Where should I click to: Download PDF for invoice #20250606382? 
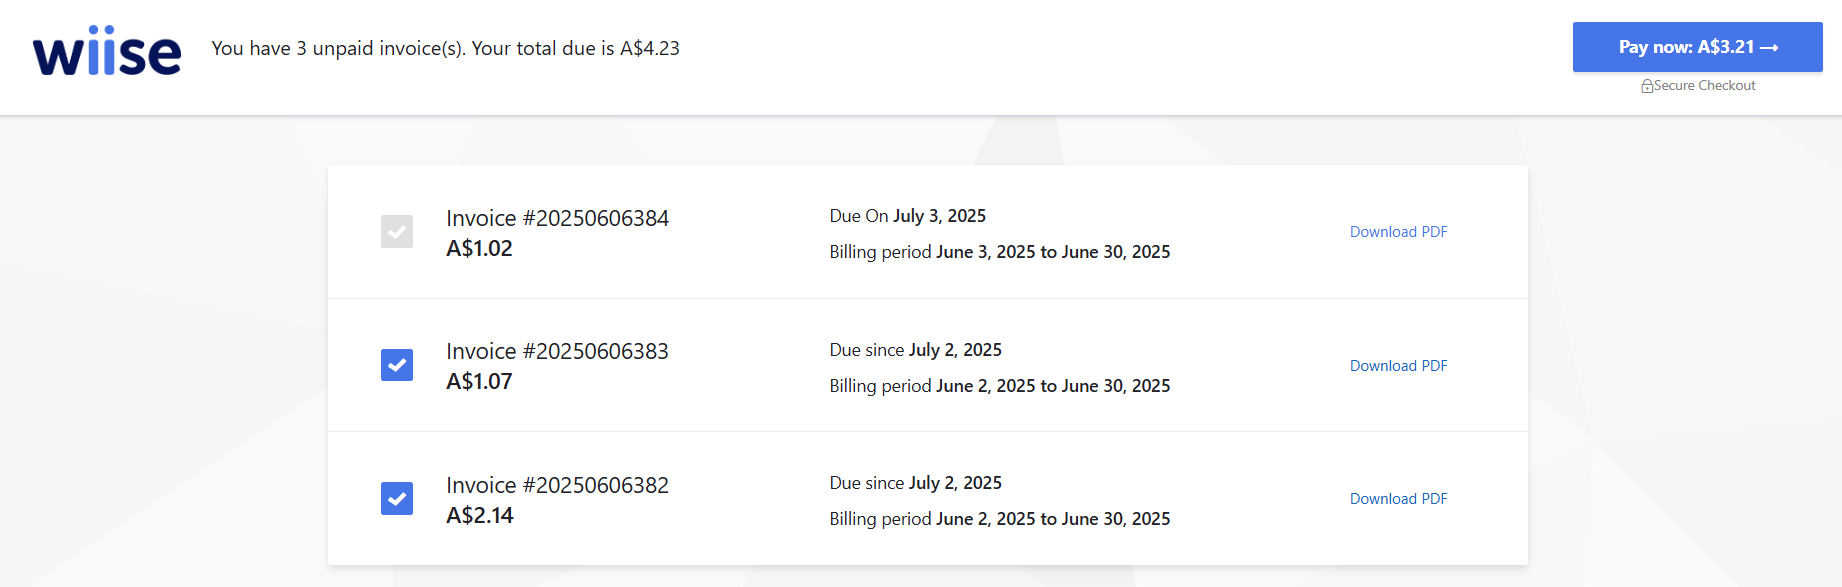click(x=1398, y=499)
